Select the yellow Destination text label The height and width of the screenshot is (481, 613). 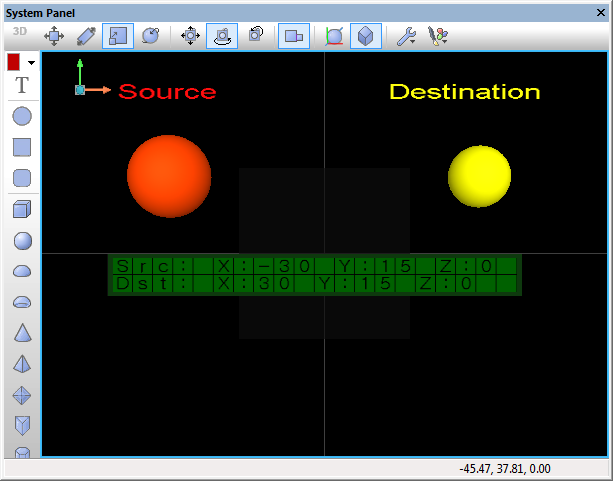coord(465,92)
